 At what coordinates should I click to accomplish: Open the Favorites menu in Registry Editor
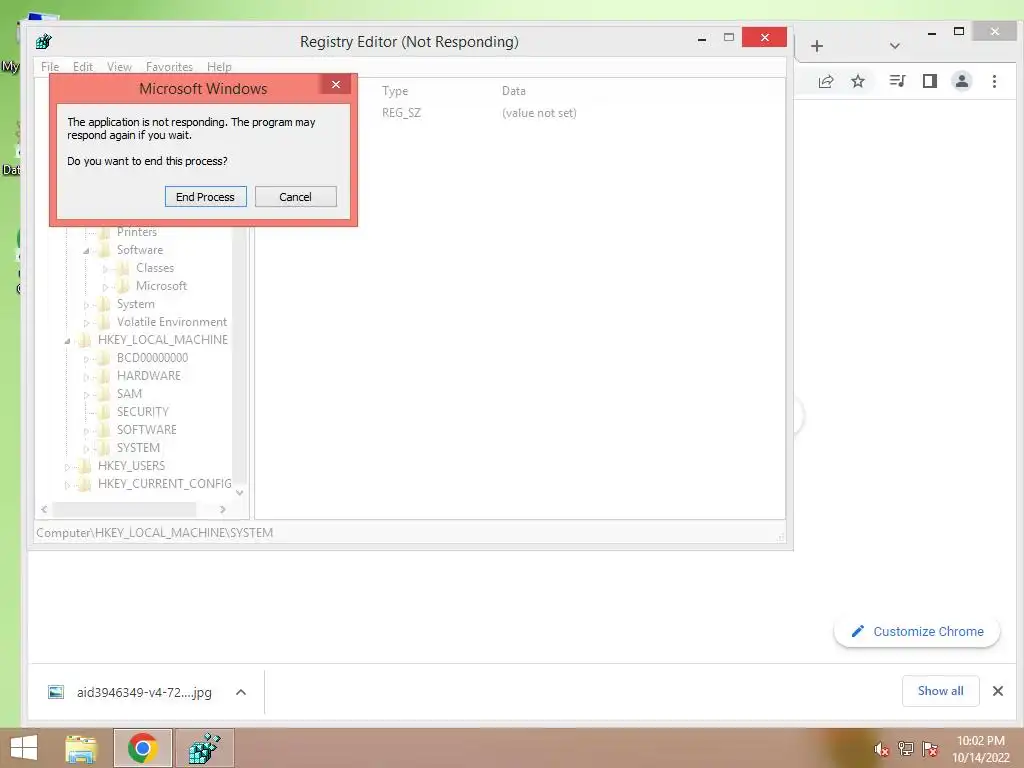click(169, 67)
